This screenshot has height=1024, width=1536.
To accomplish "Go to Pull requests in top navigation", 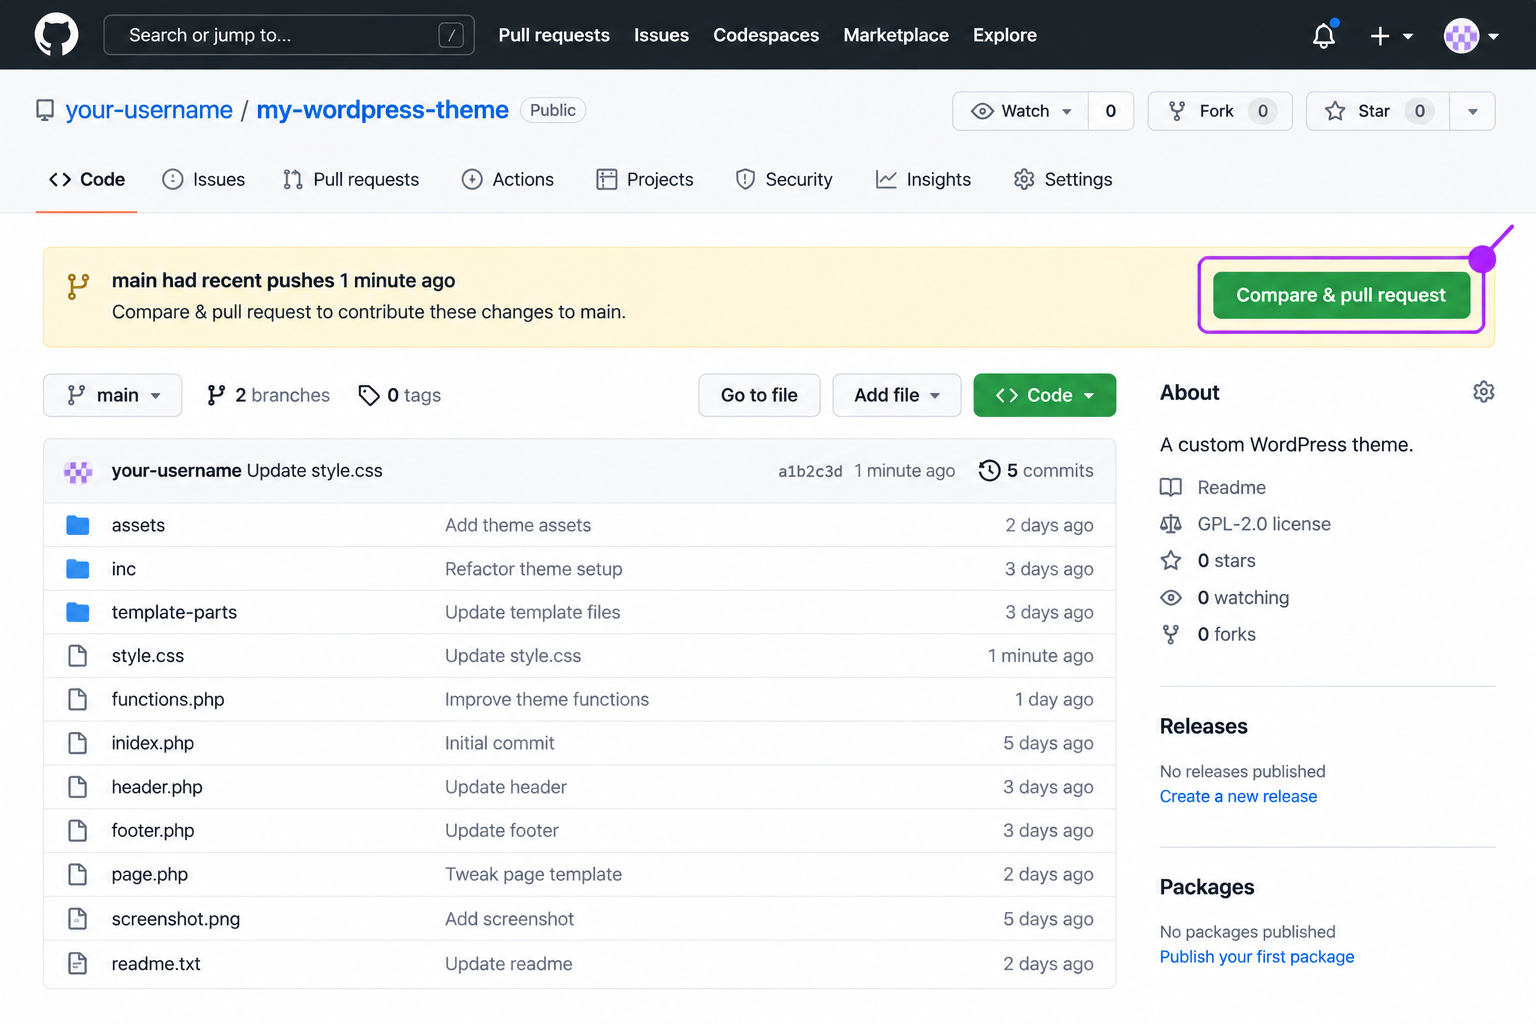I will coord(554,35).
